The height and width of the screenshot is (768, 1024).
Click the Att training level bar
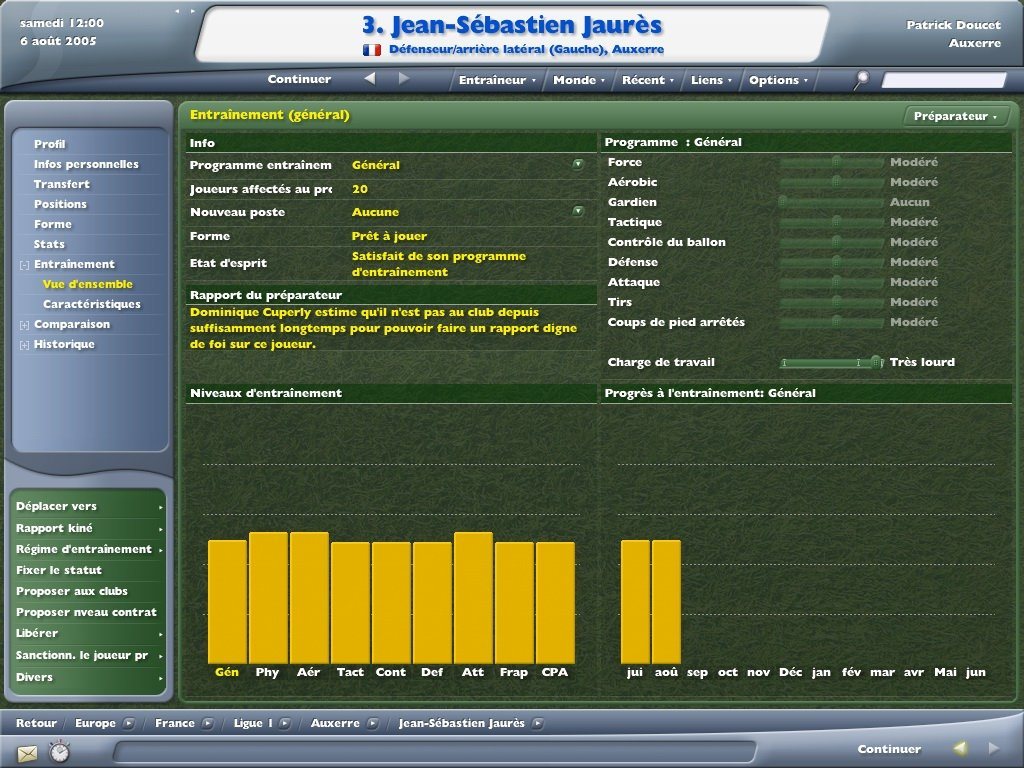[x=473, y=598]
